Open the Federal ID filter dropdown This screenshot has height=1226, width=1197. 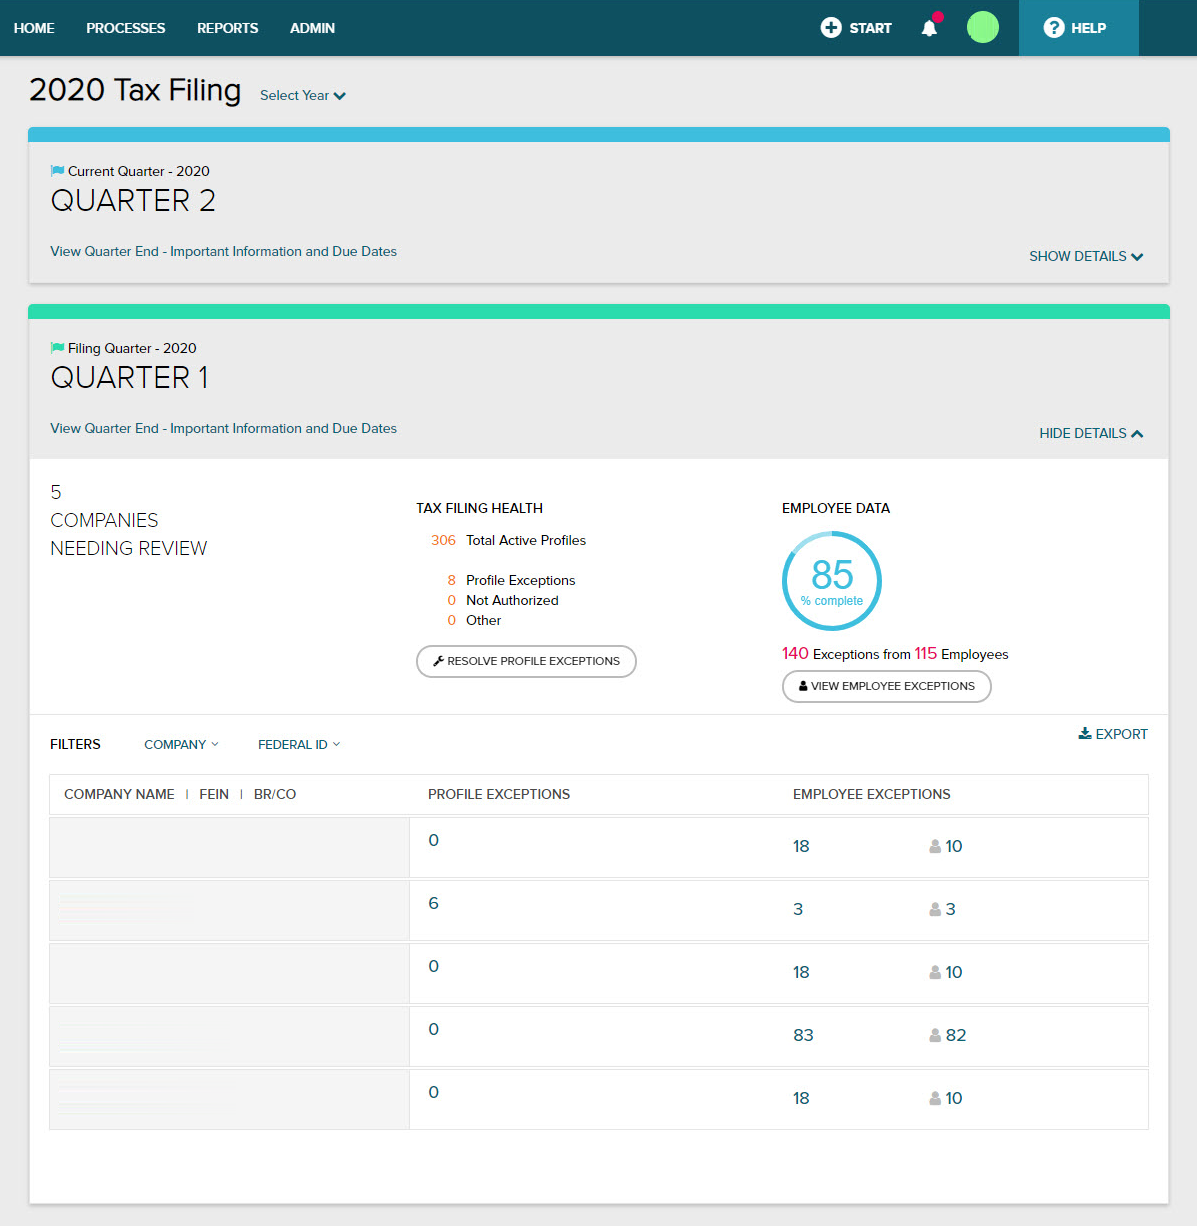point(298,745)
